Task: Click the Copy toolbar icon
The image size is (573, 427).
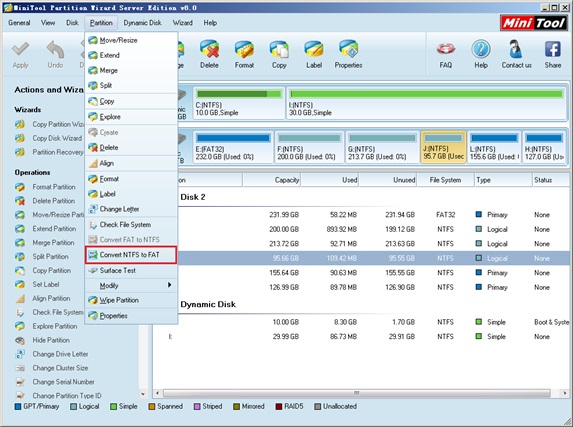Action: (279, 49)
